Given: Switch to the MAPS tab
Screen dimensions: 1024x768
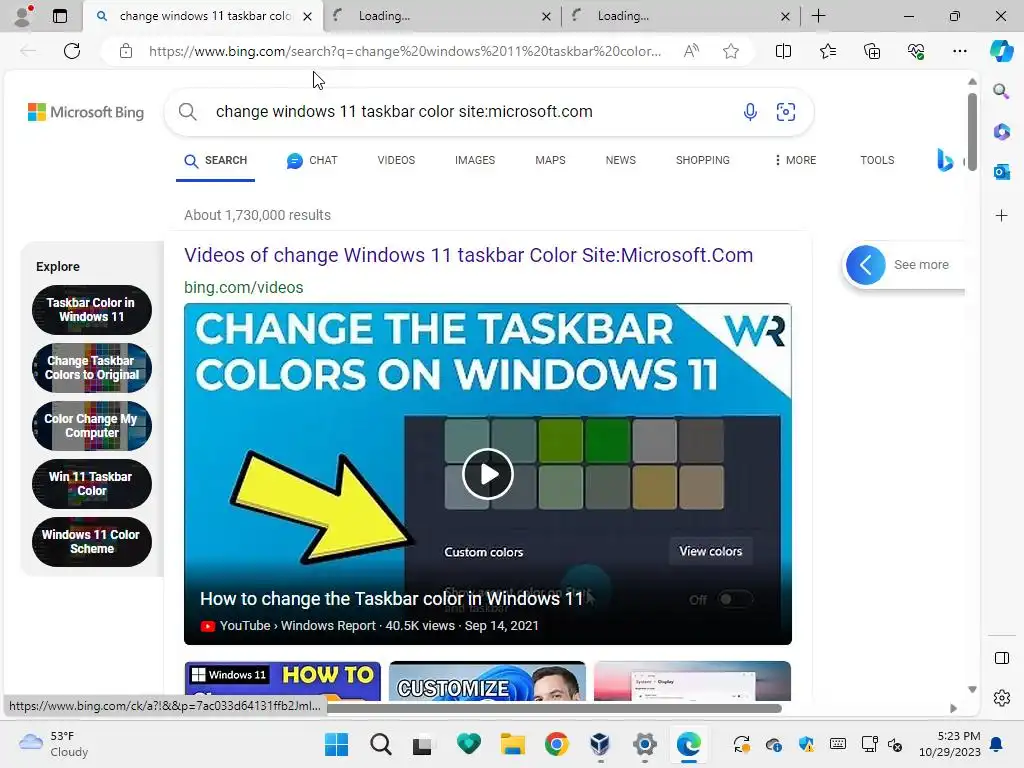Looking at the screenshot, I should point(550,161).
